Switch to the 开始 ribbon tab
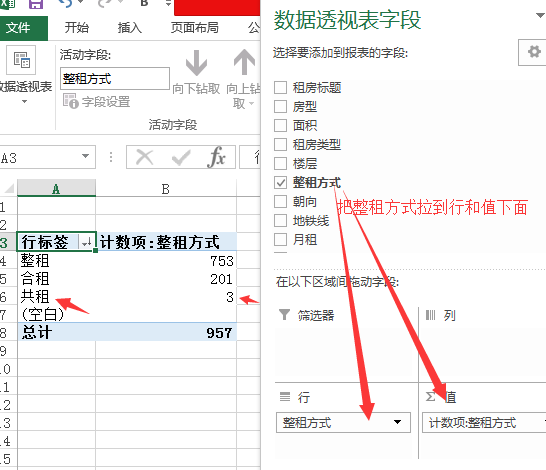Viewport: 546px width, 470px height. click(77, 28)
